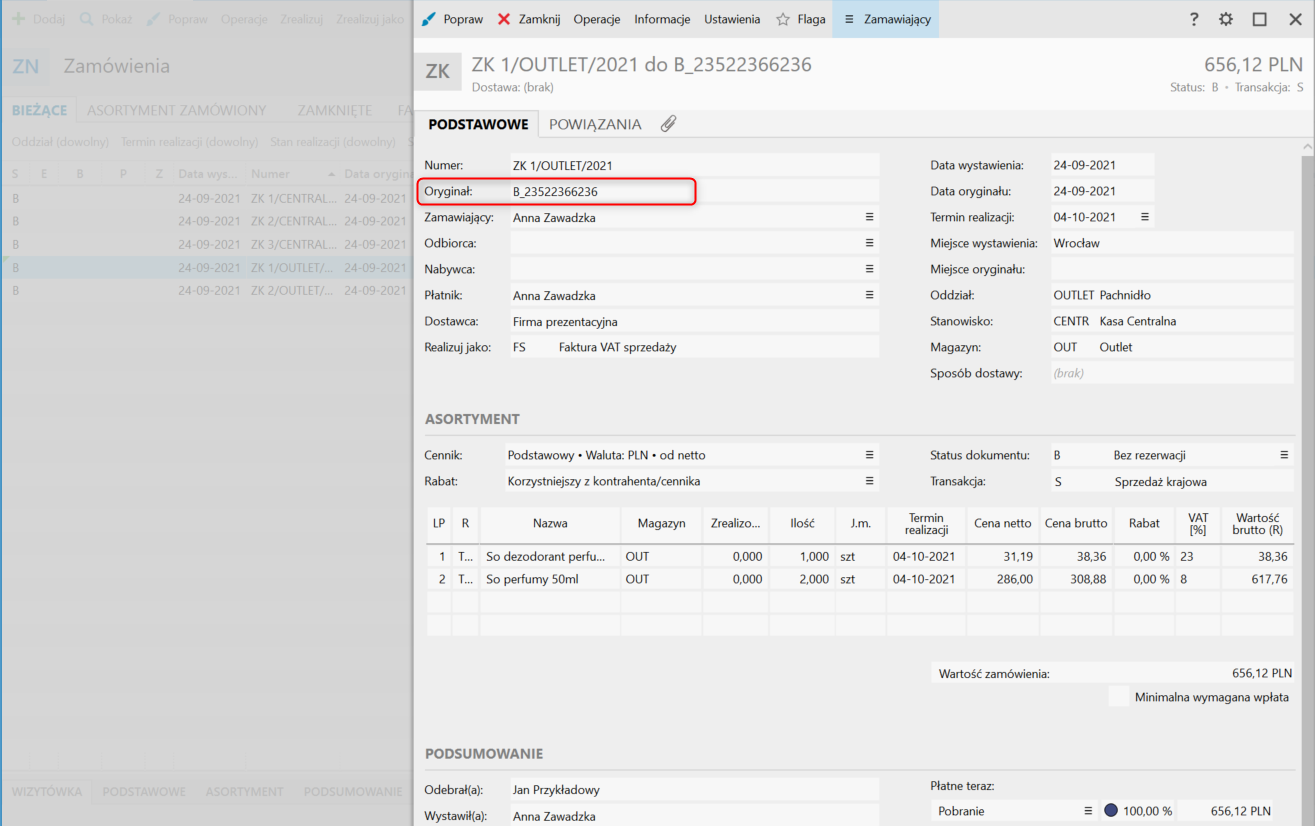Click Dostawca field Firma prezentacyjna
The width and height of the screenshot is (1315, 826).
(694, 321)
